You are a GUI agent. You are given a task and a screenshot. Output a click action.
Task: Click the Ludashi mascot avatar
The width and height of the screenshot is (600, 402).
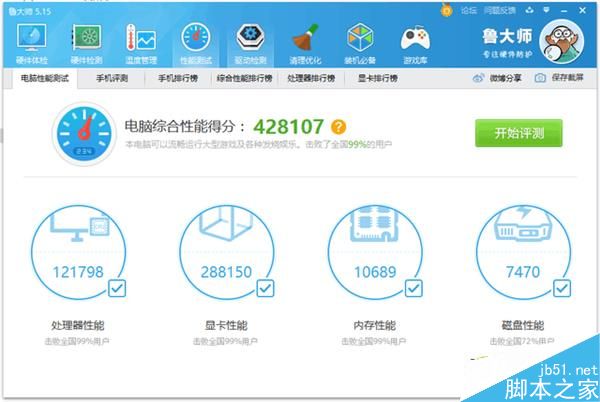[561, 41]
